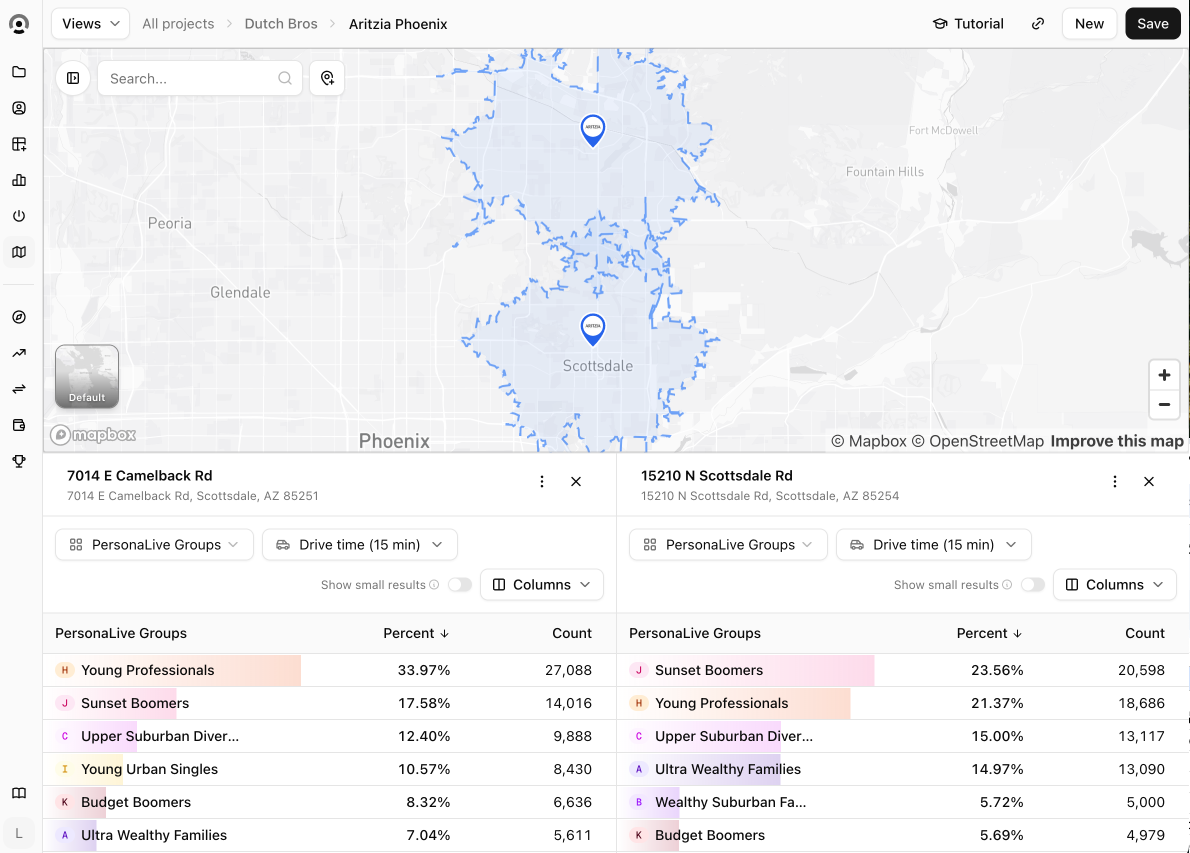The image size is (1190, 853).
Task: Click Count header in Scottsdale Rd table
Action: [1144, 633]
